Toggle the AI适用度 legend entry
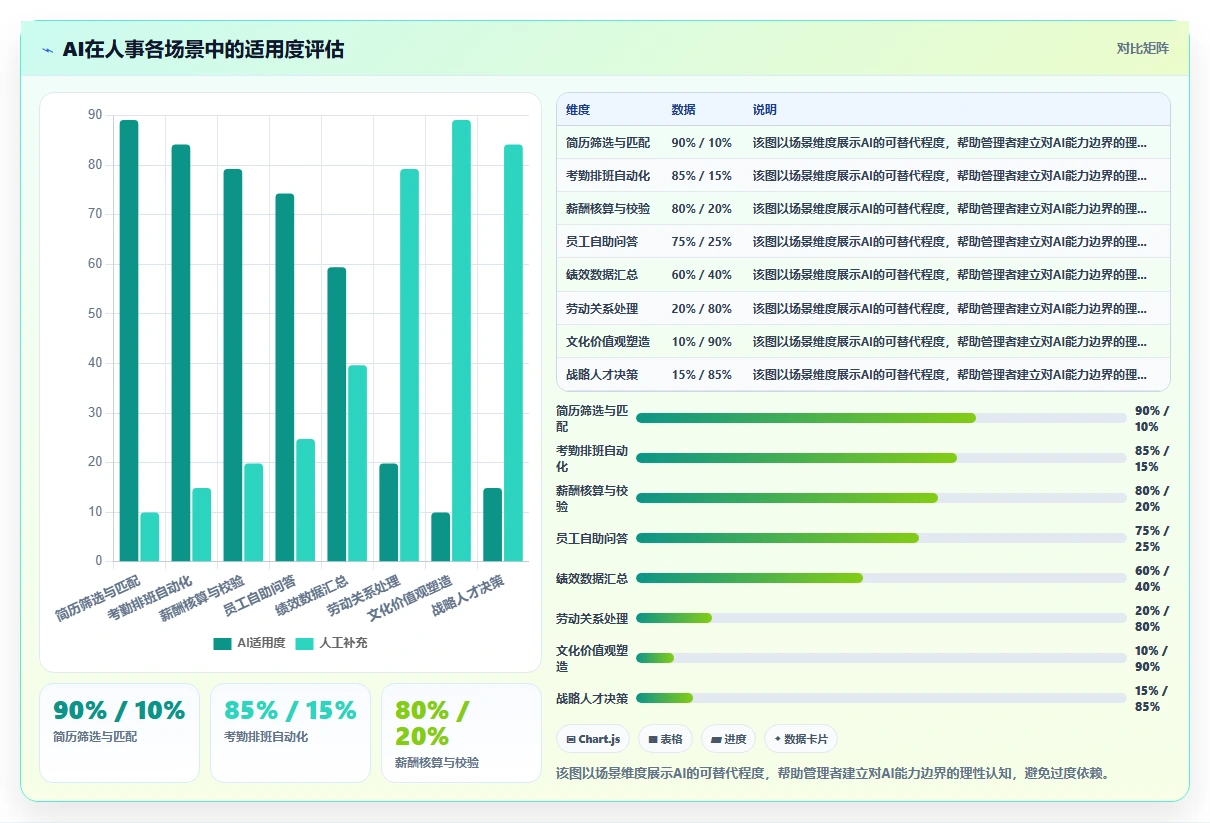This screenshot has height=823, width=1210. (249, 643)
